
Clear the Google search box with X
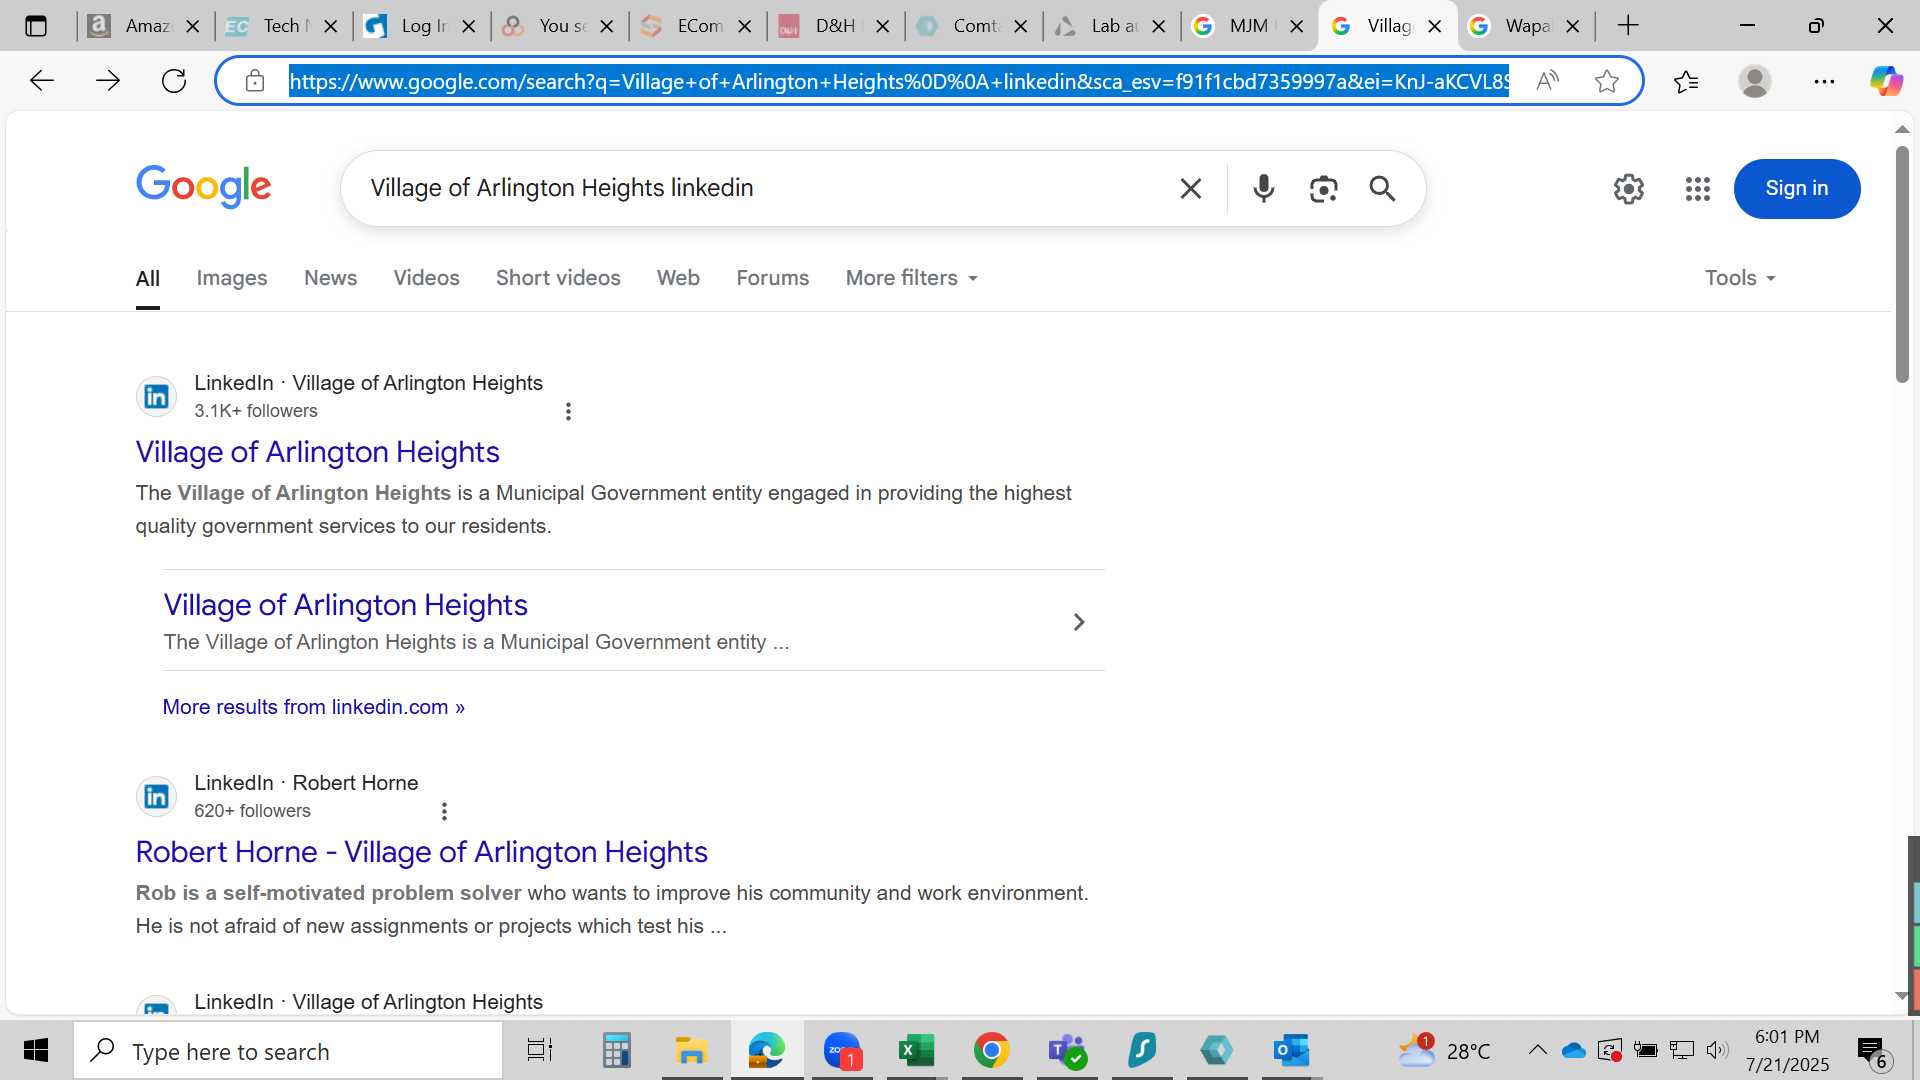point(1190,188)
